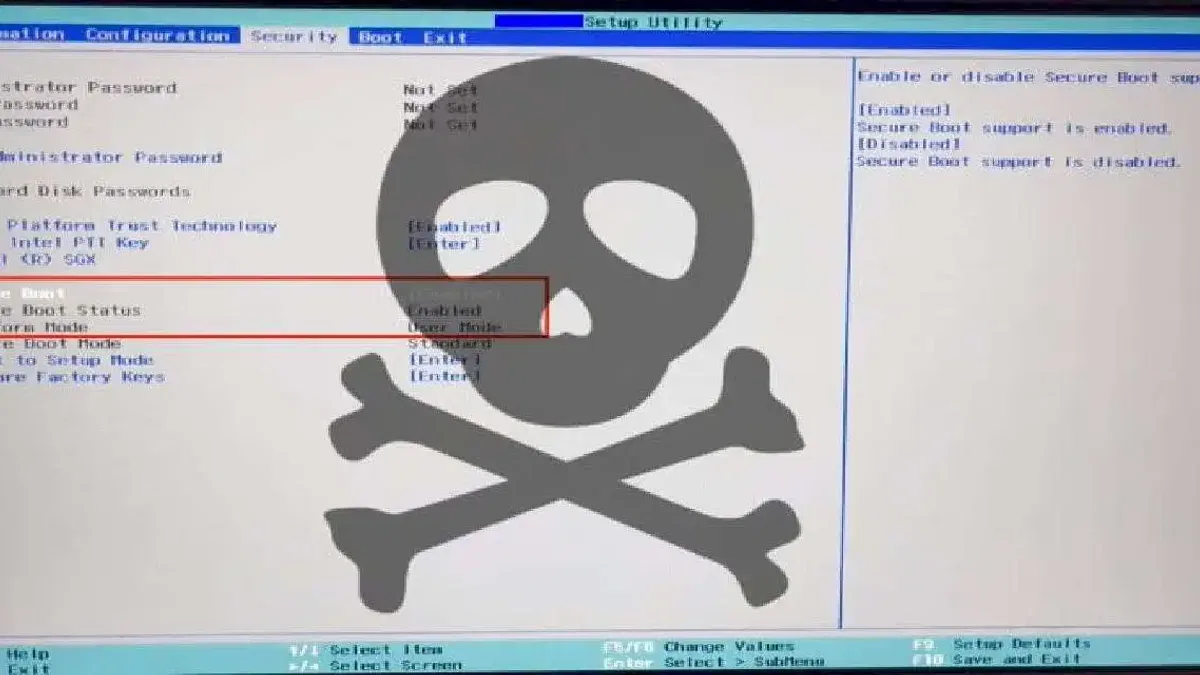Image resolution: width=1200 pixels, height=675 pixels.
Task: Click the [Disabled] option in help panel
Action: 909,144
